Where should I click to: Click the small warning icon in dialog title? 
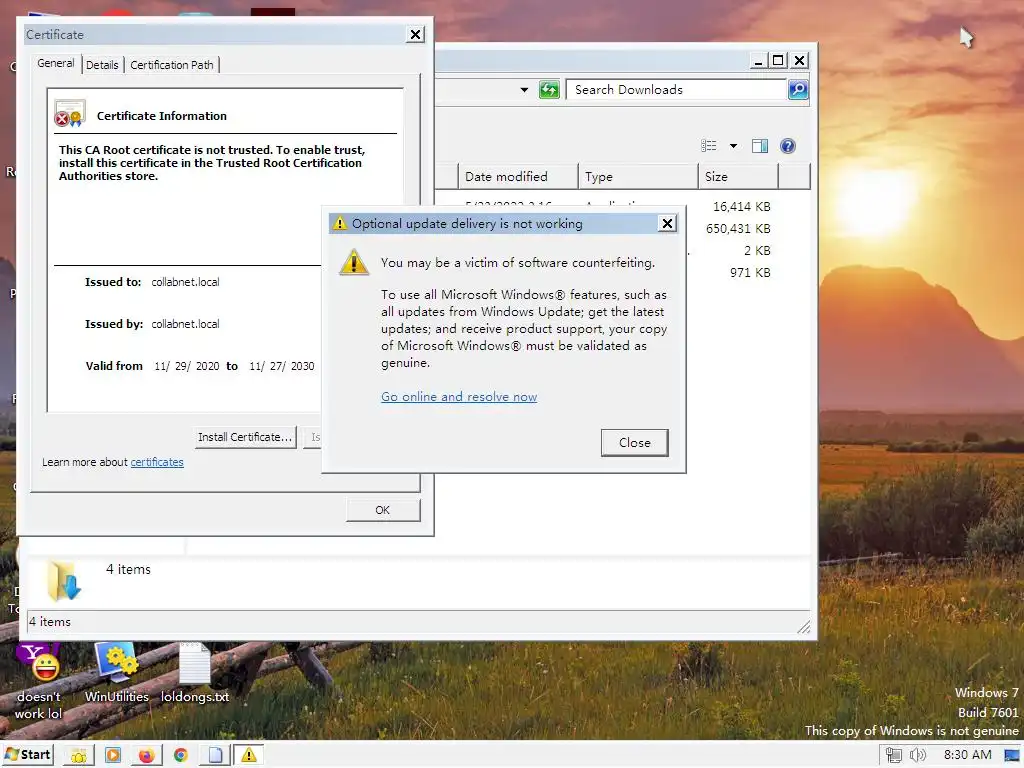tap(340, 223)
